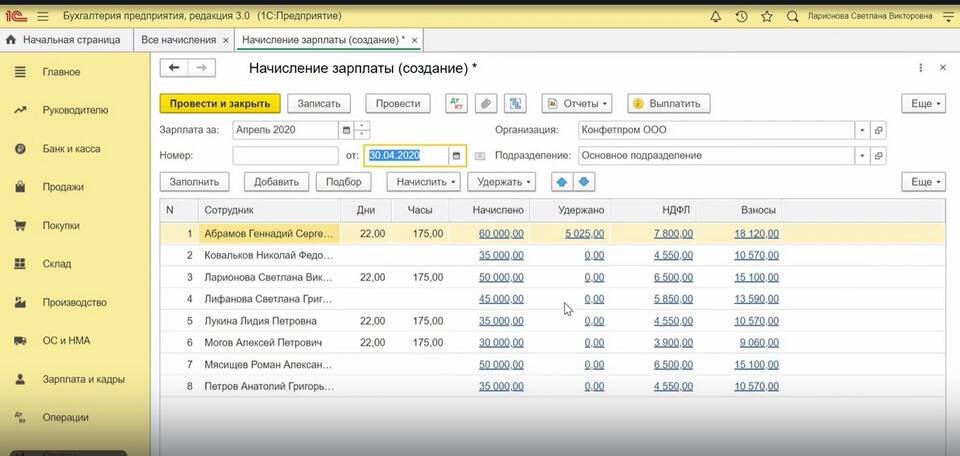Move the selected row up with the blue arrow
This screenshot has width=960, height=456.
561,182
